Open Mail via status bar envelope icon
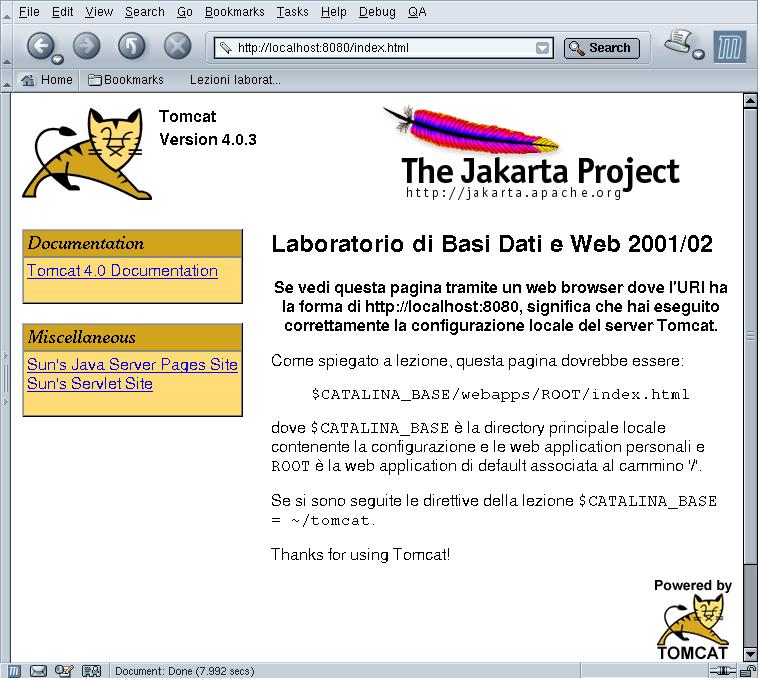This screenshot has width=758, height=678. coord(38,671)
